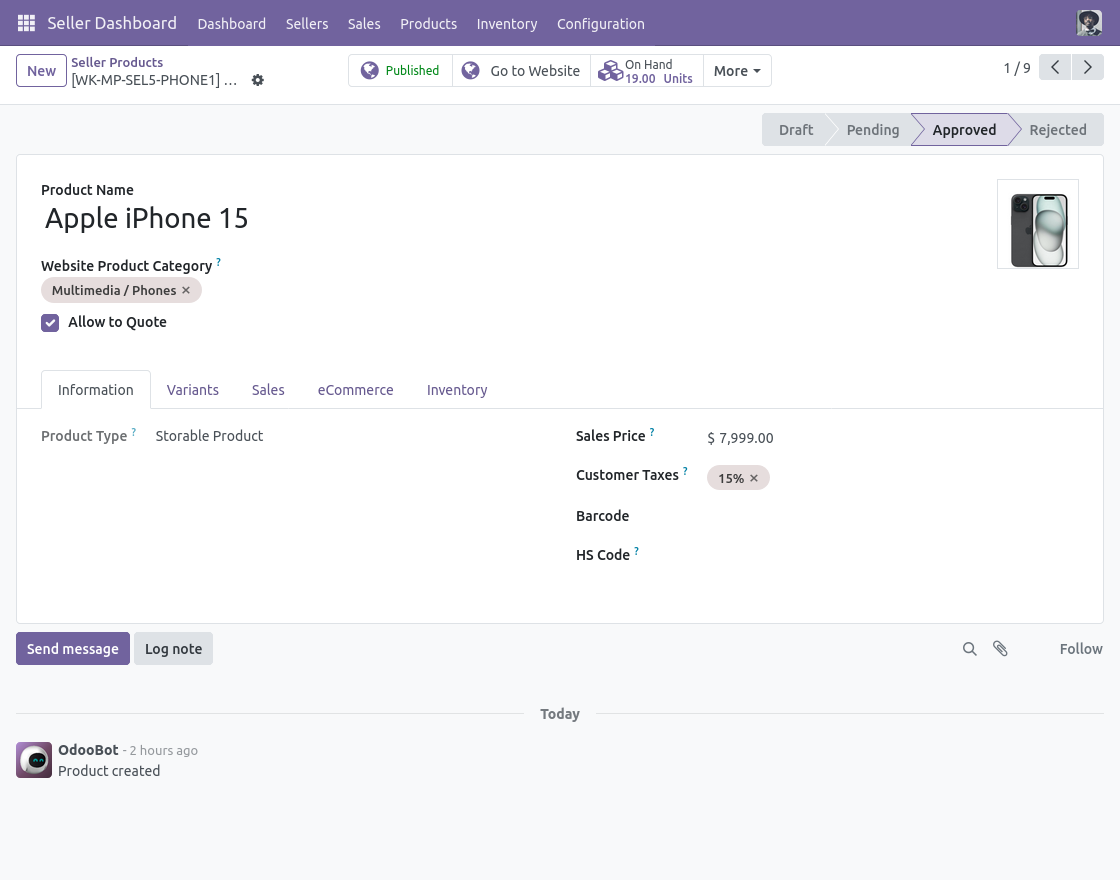The image size is (1120, 880).
Task: Click the Seller Dashboard app title
Action: coord(112,23)
